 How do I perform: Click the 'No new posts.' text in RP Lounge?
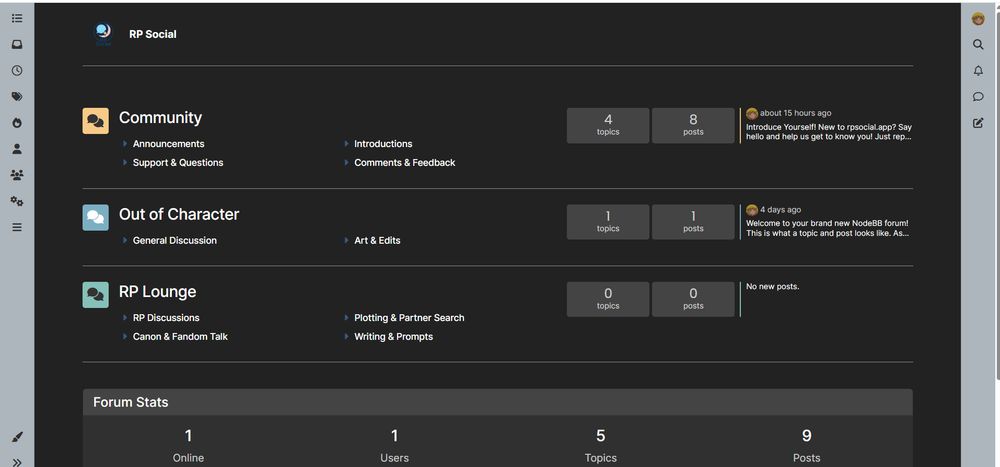(772, 287)
